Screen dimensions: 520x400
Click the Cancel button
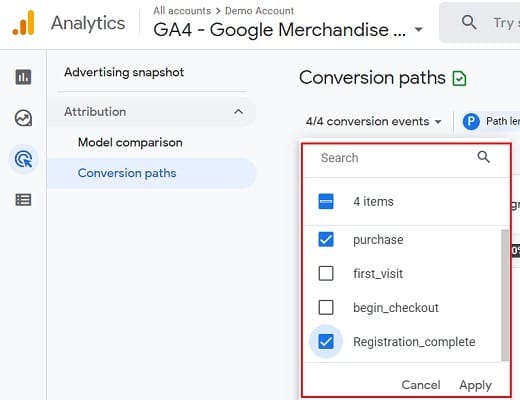click(421, 385)
